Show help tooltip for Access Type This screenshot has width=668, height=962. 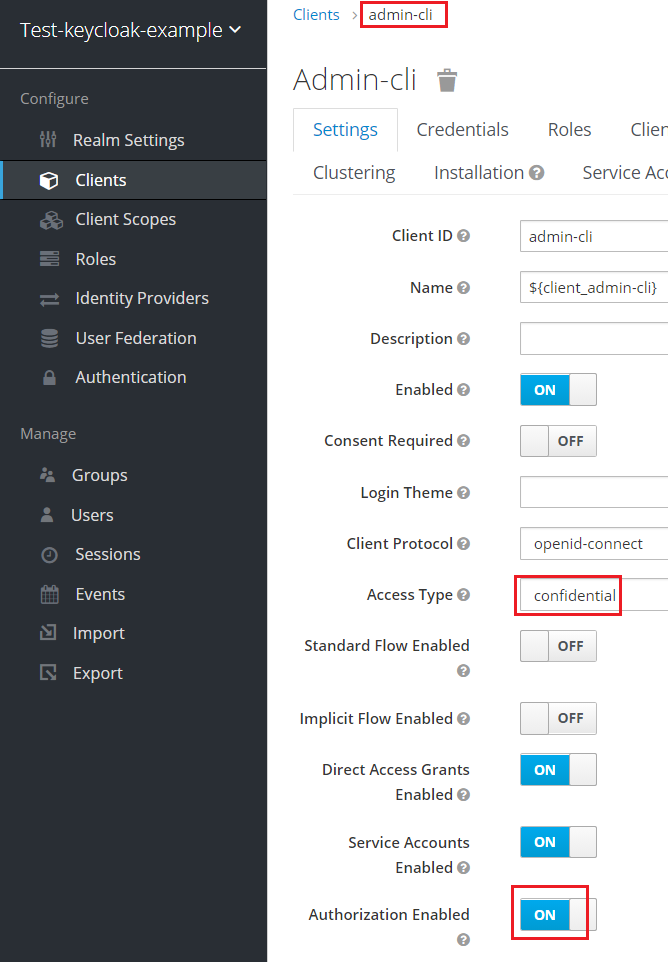464,595
